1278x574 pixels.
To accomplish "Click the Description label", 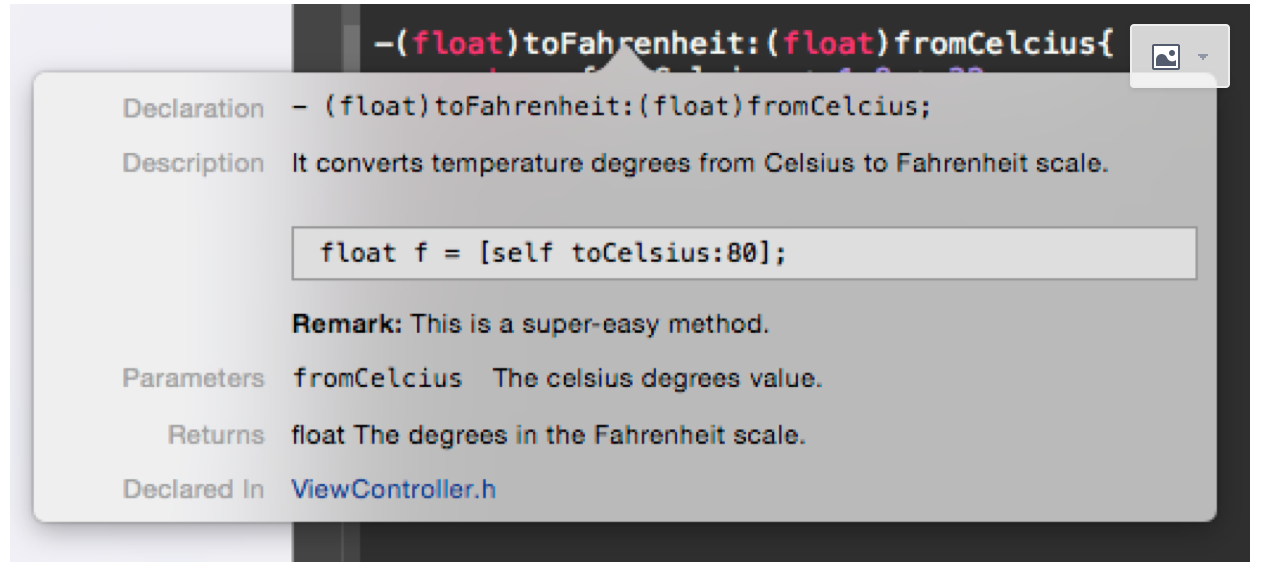I will [x=194, y=163].
